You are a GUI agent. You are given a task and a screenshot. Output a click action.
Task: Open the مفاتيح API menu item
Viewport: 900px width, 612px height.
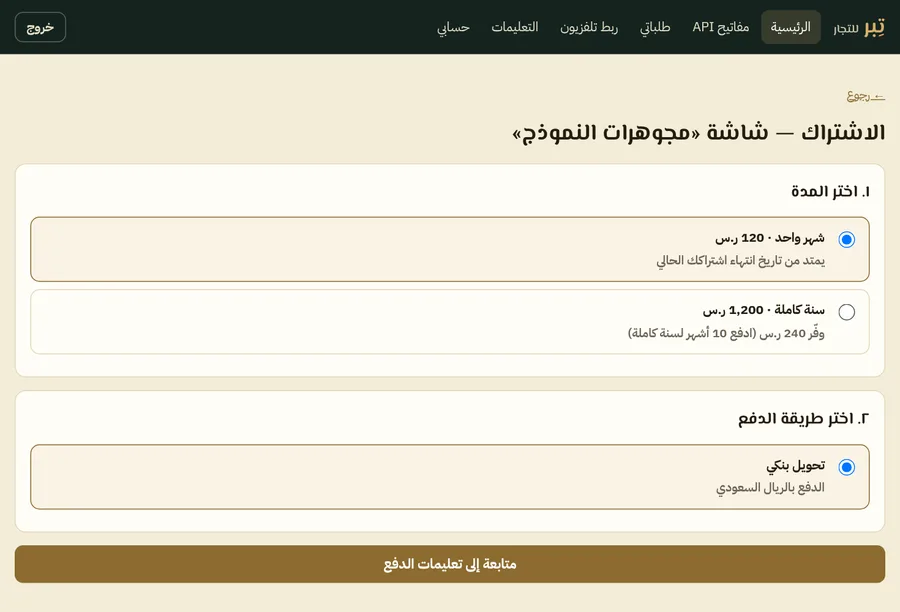720,27
